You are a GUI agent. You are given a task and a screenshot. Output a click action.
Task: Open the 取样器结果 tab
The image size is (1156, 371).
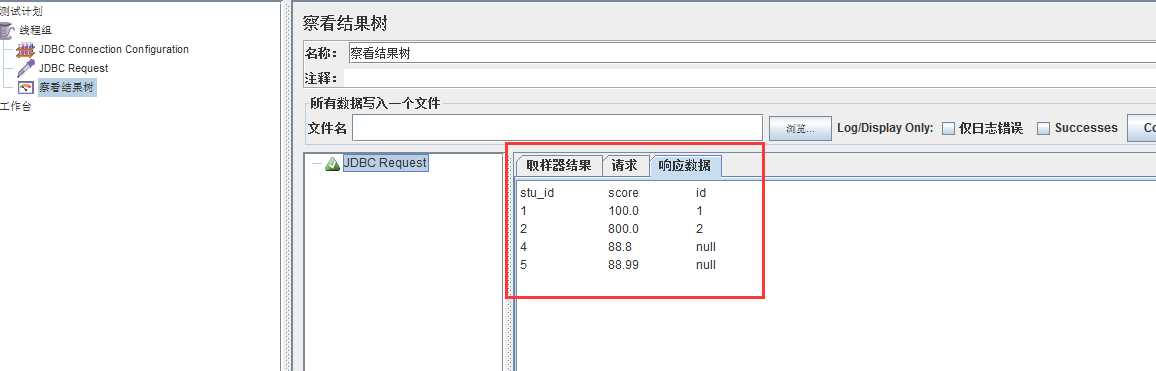pyautogui.click(x=558, y=166)
